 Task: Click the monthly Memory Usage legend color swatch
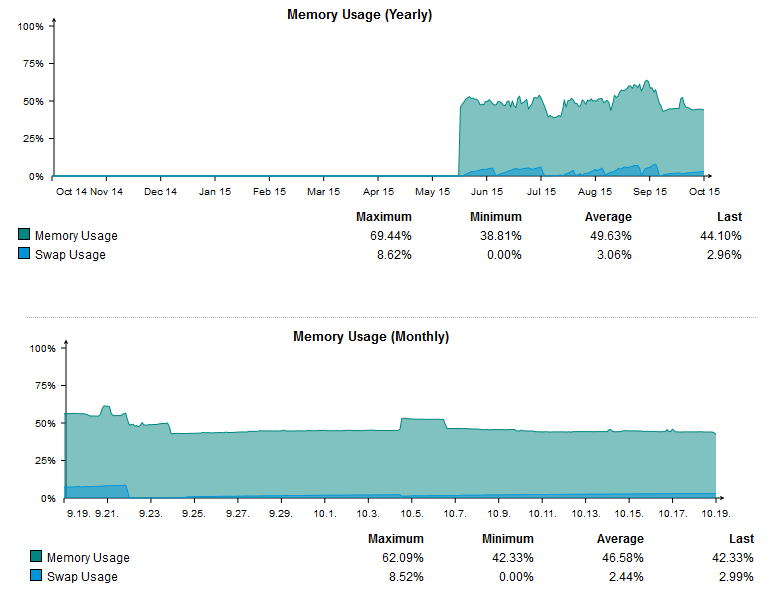tap(36, 556)
